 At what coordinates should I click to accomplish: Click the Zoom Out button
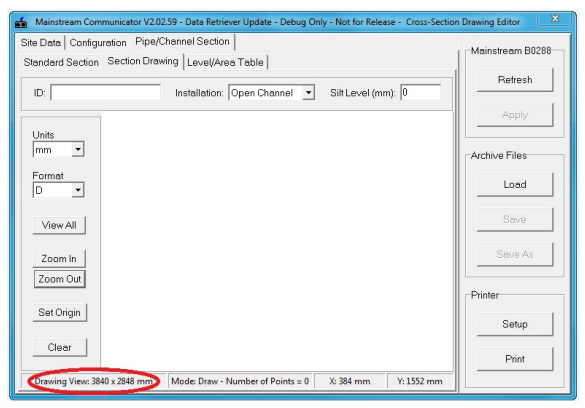(60, 279)
